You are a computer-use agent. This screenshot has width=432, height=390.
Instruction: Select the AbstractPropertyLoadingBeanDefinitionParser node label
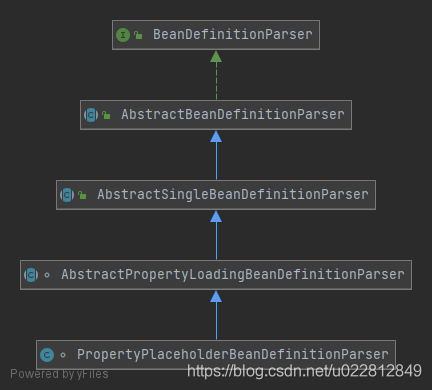(x=233, y=275)
